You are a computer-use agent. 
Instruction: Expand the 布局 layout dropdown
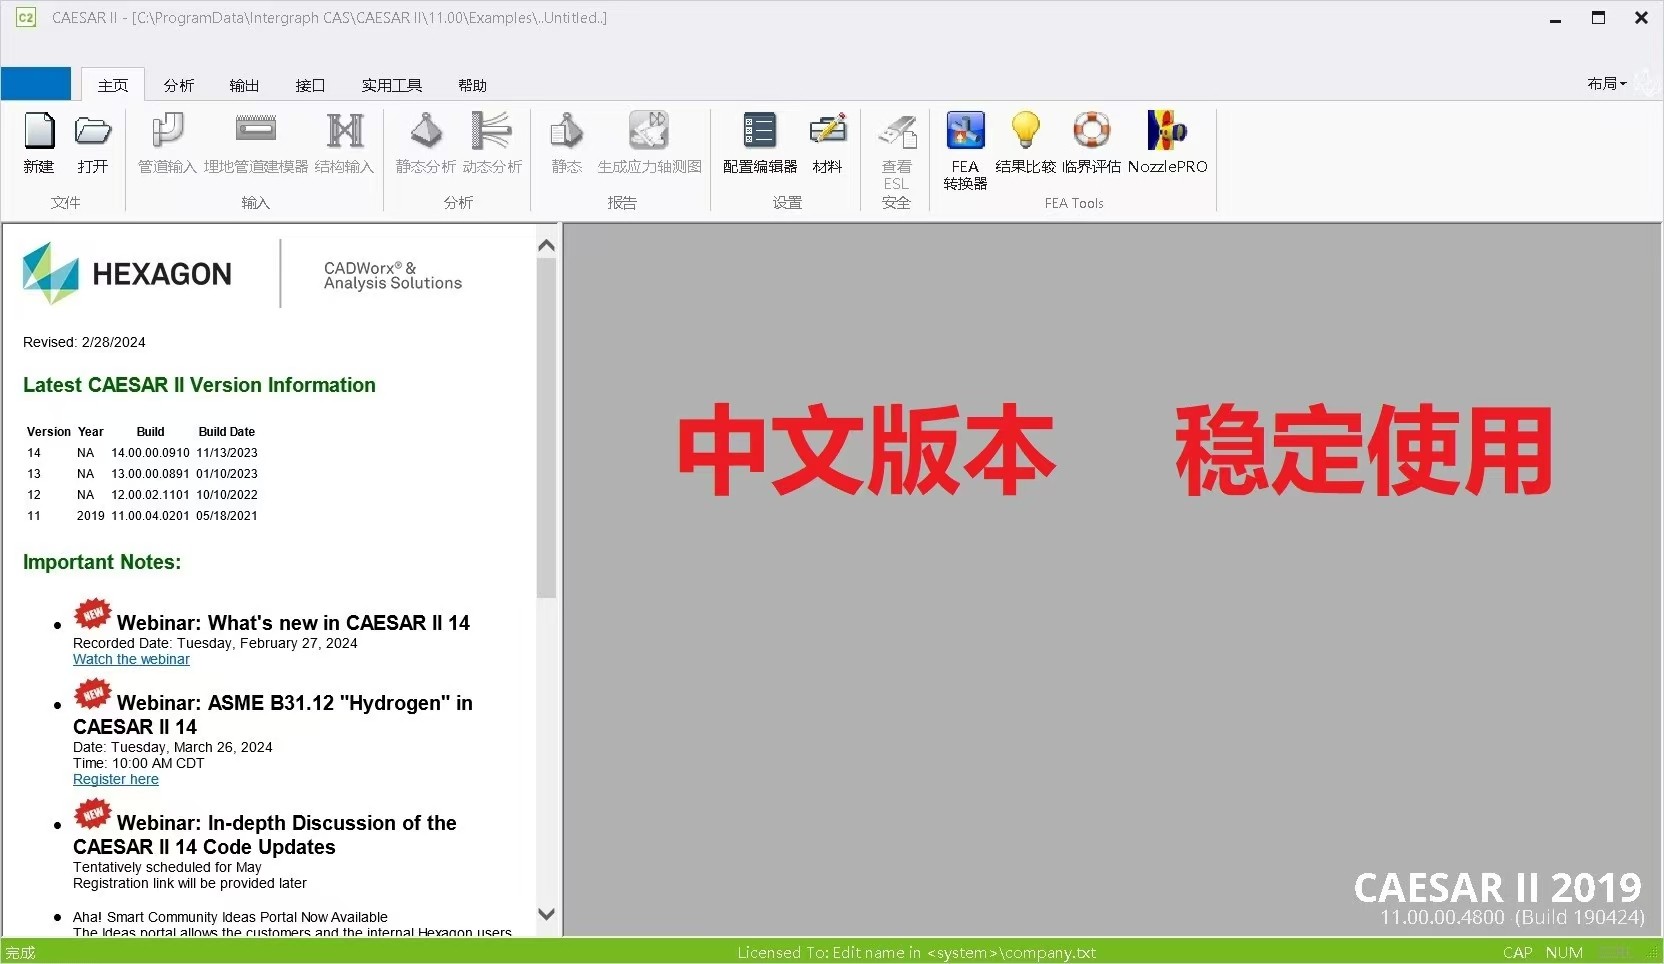1606,84
